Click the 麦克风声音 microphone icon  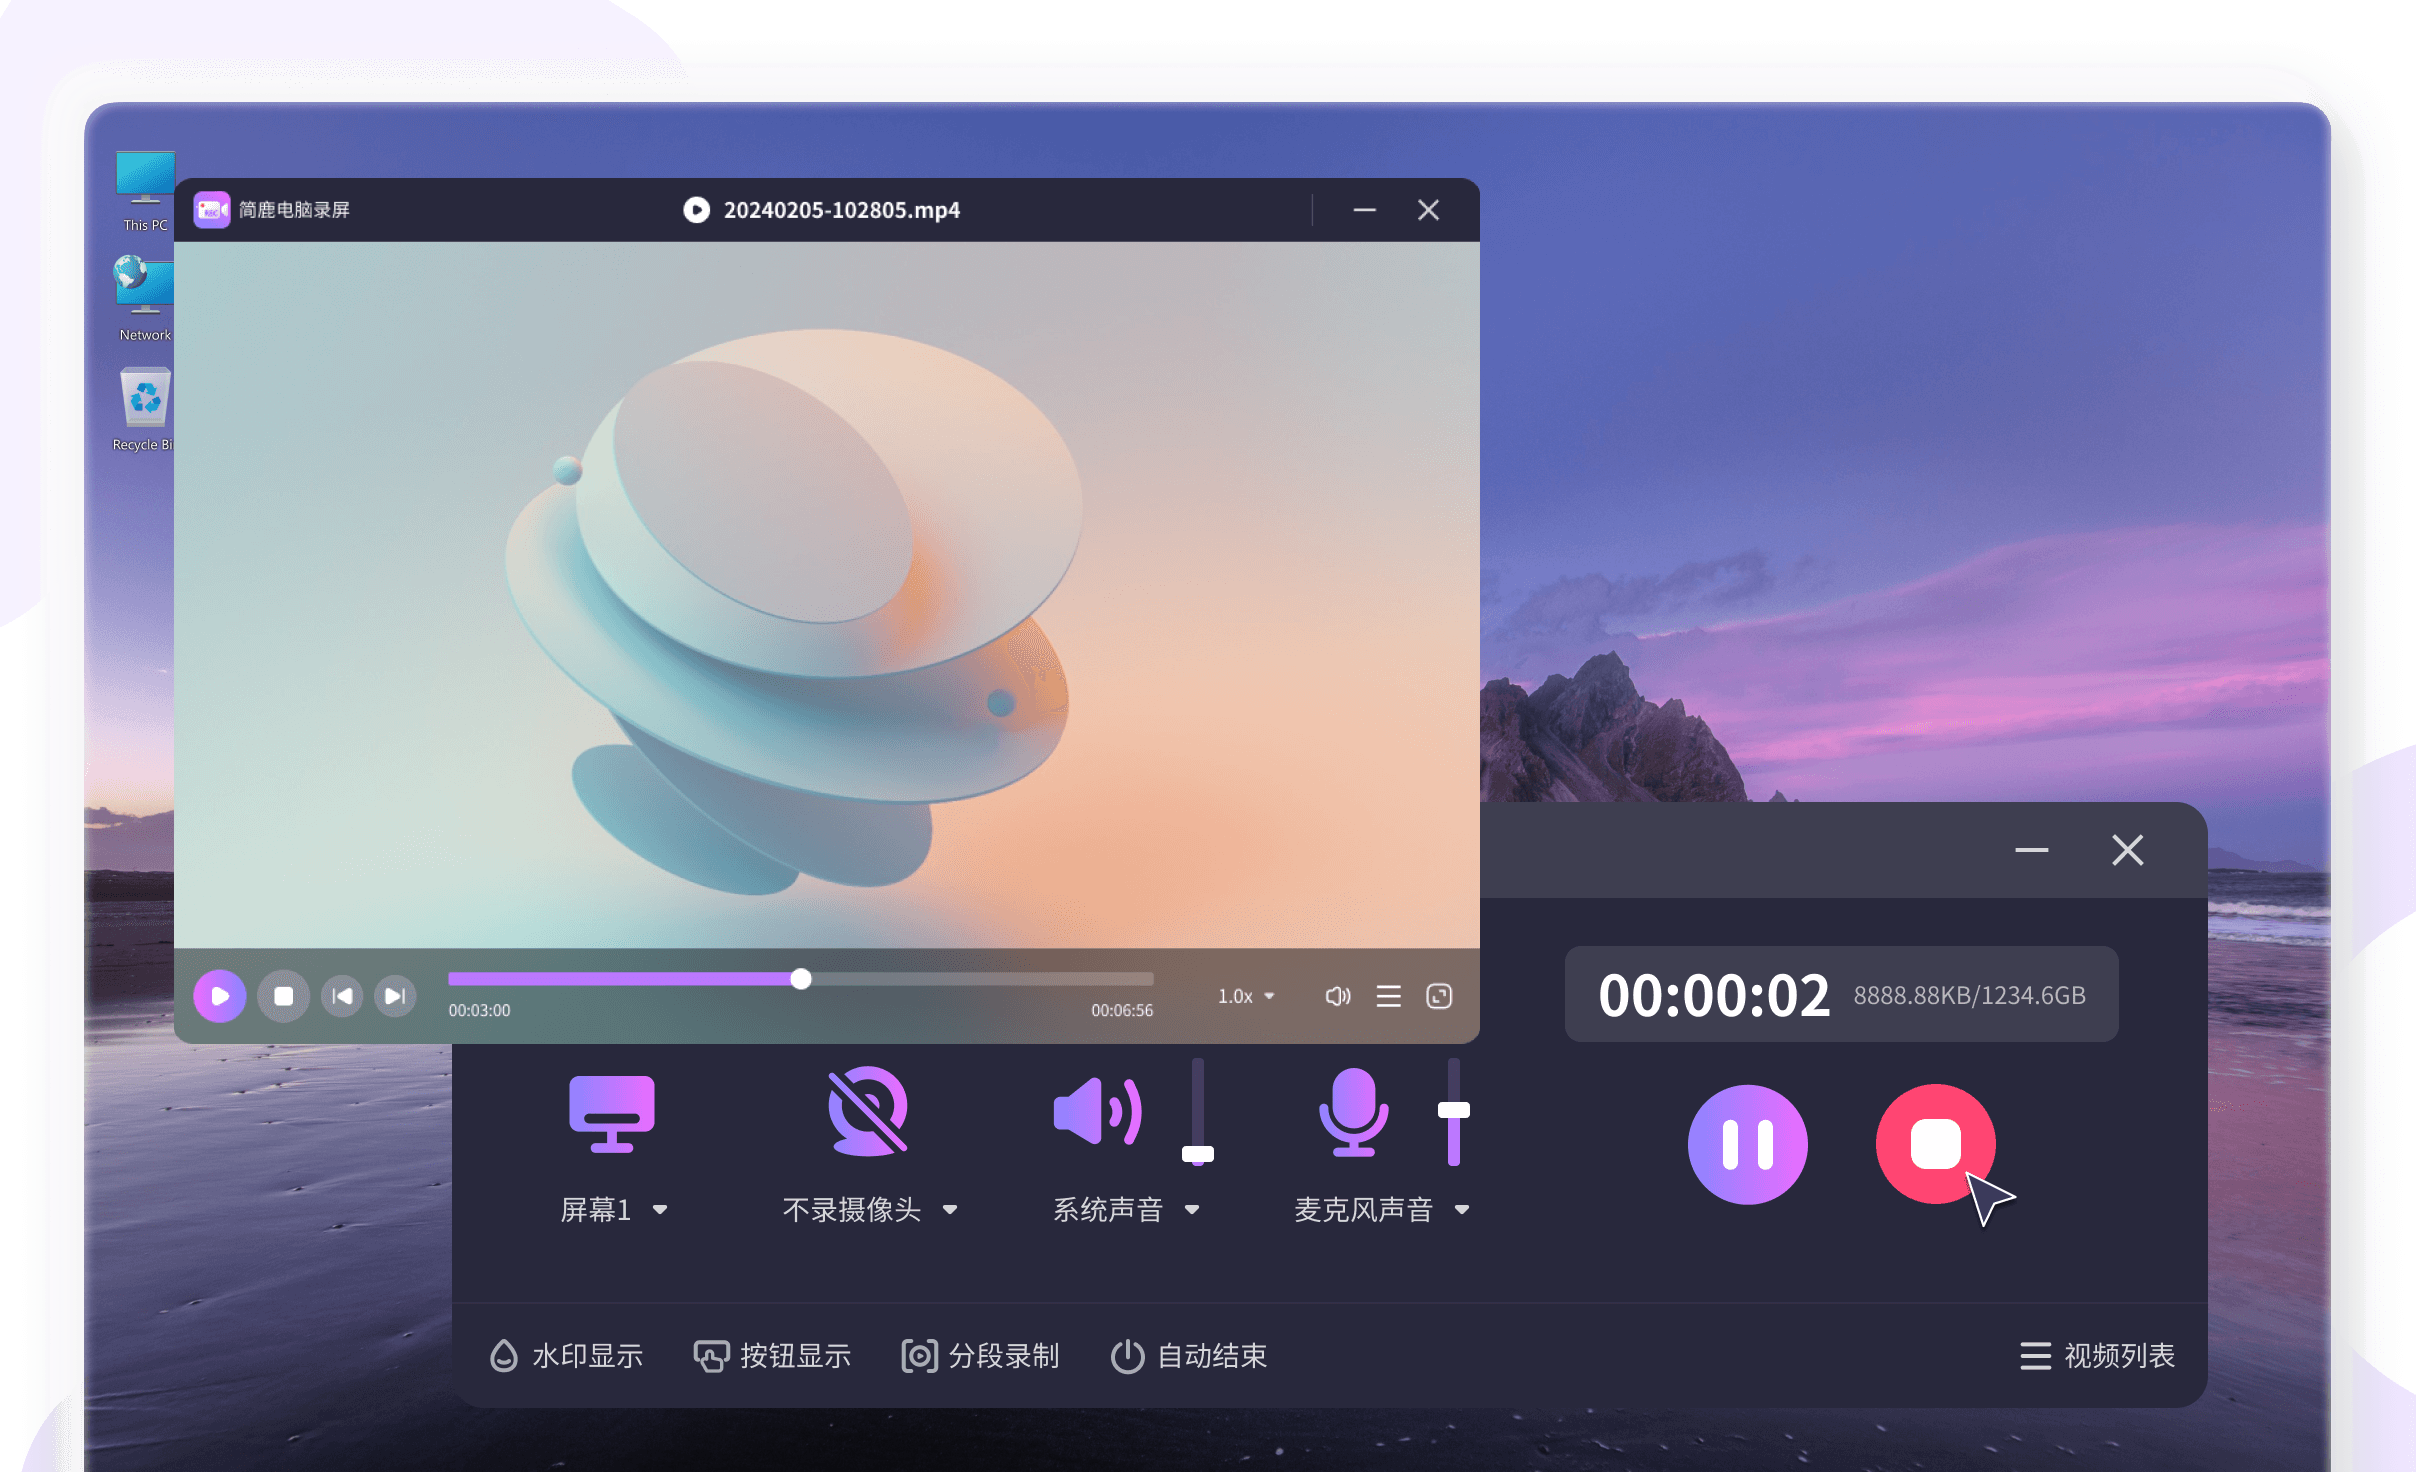(1354, 1112)
